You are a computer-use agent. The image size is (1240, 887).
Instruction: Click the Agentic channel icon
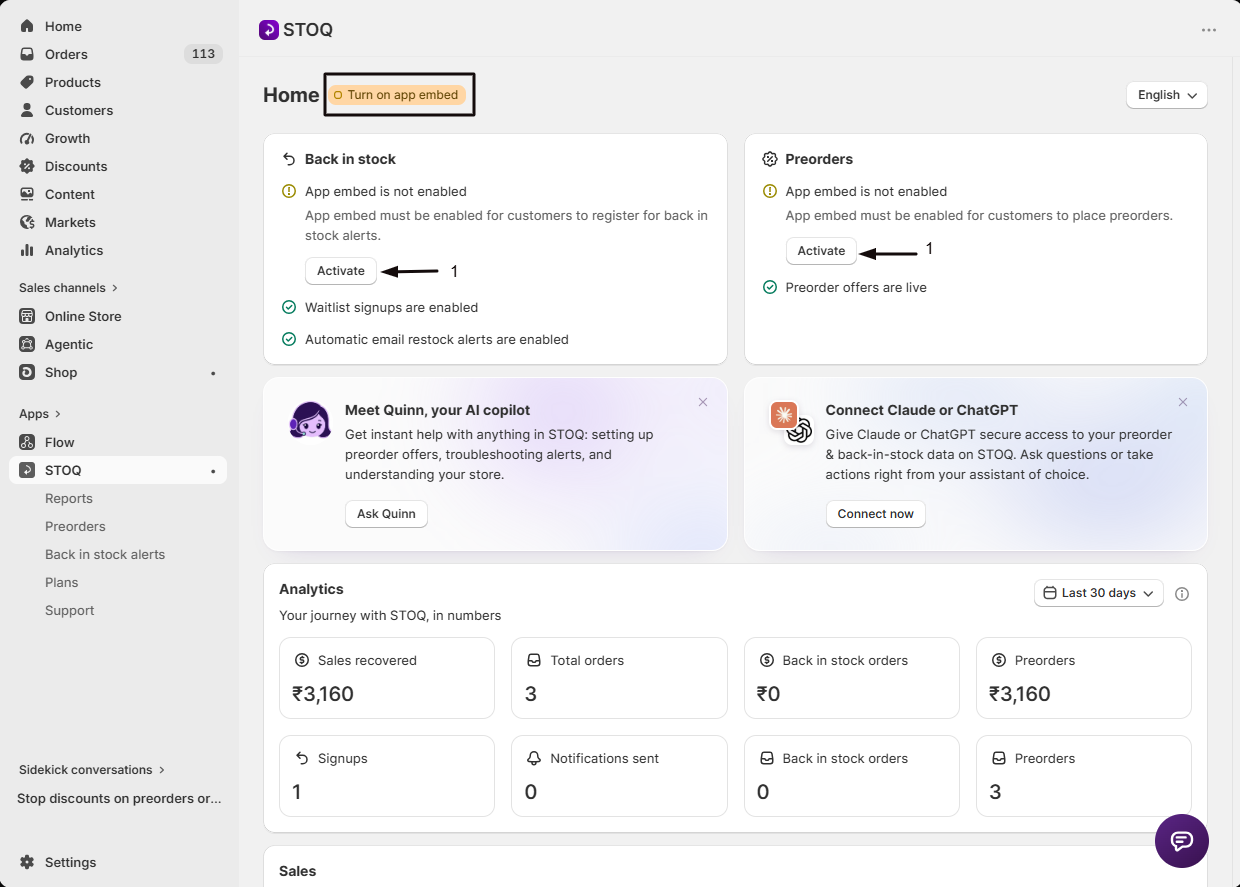coord(27,344)
